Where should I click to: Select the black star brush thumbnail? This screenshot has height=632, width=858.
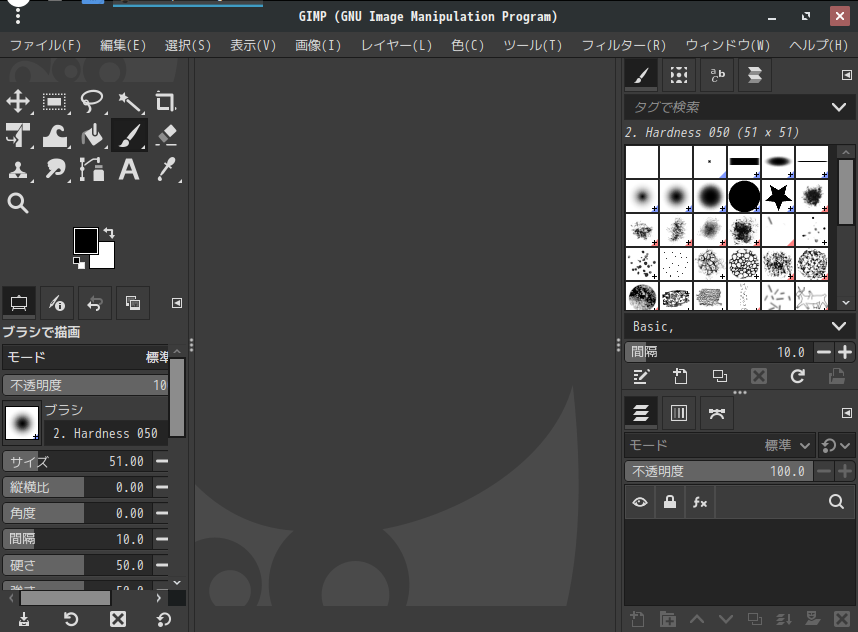click(x=778, y=196)
